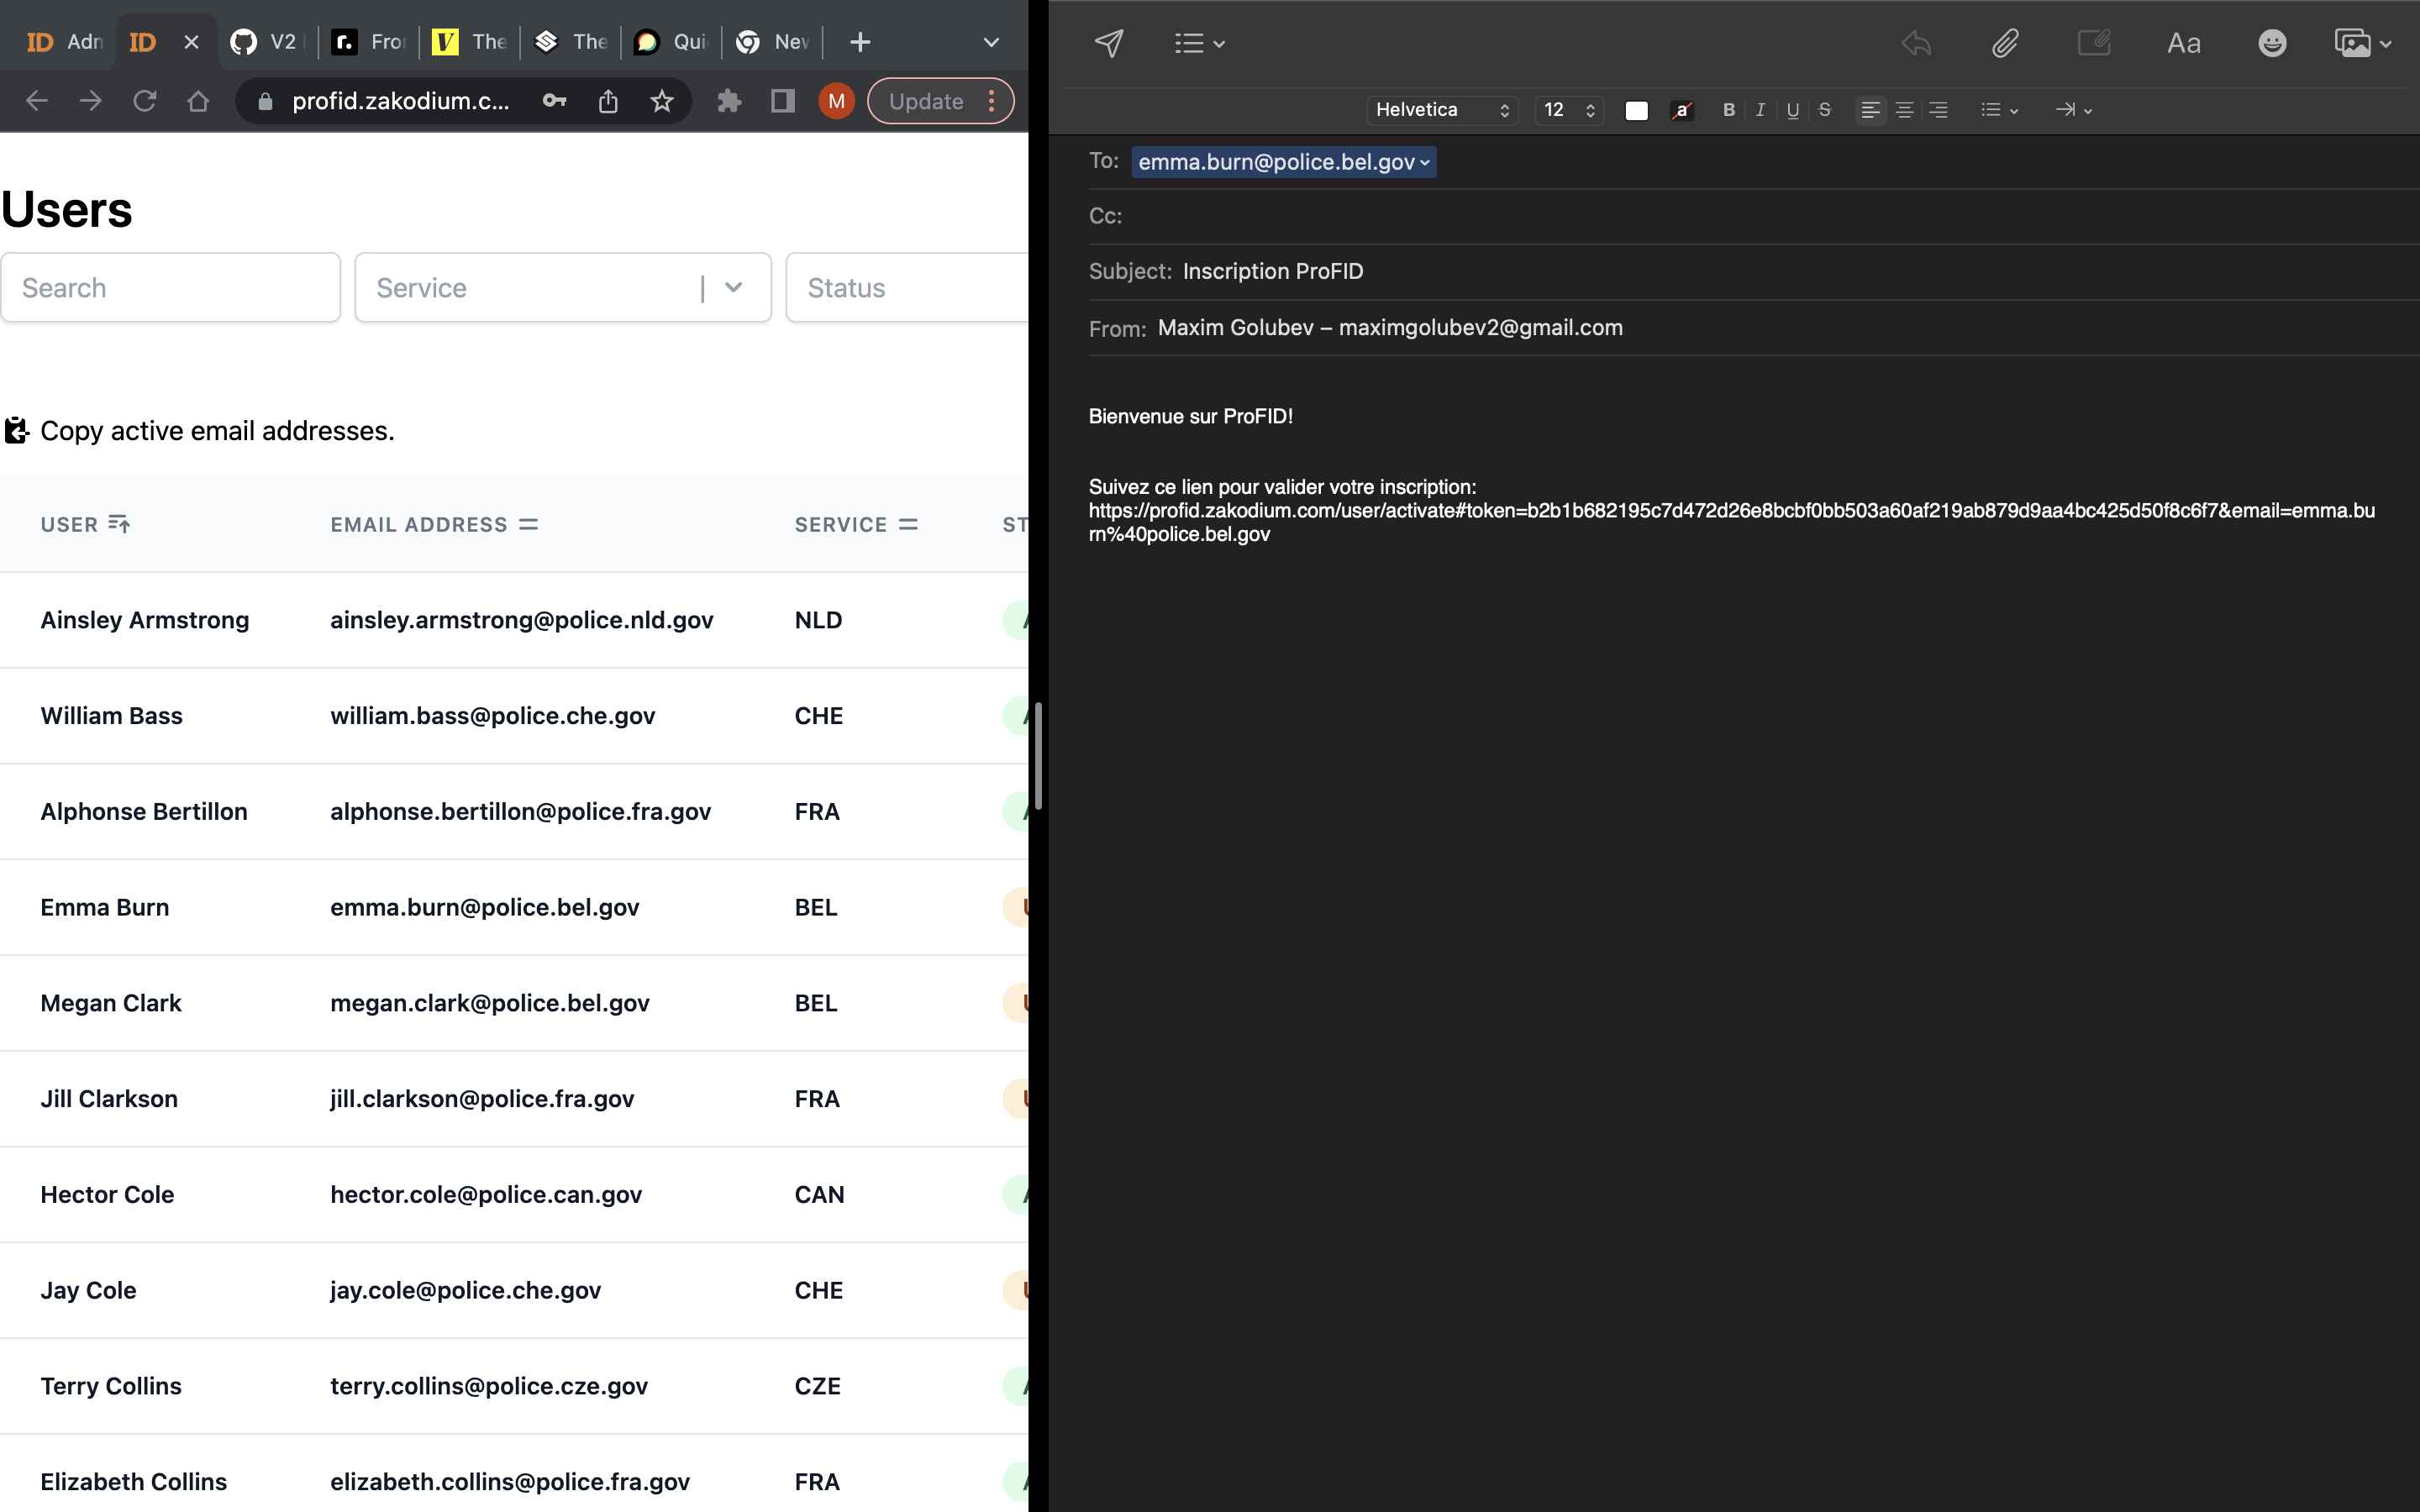Open the text color swatch

click(x=1635, y=110)
